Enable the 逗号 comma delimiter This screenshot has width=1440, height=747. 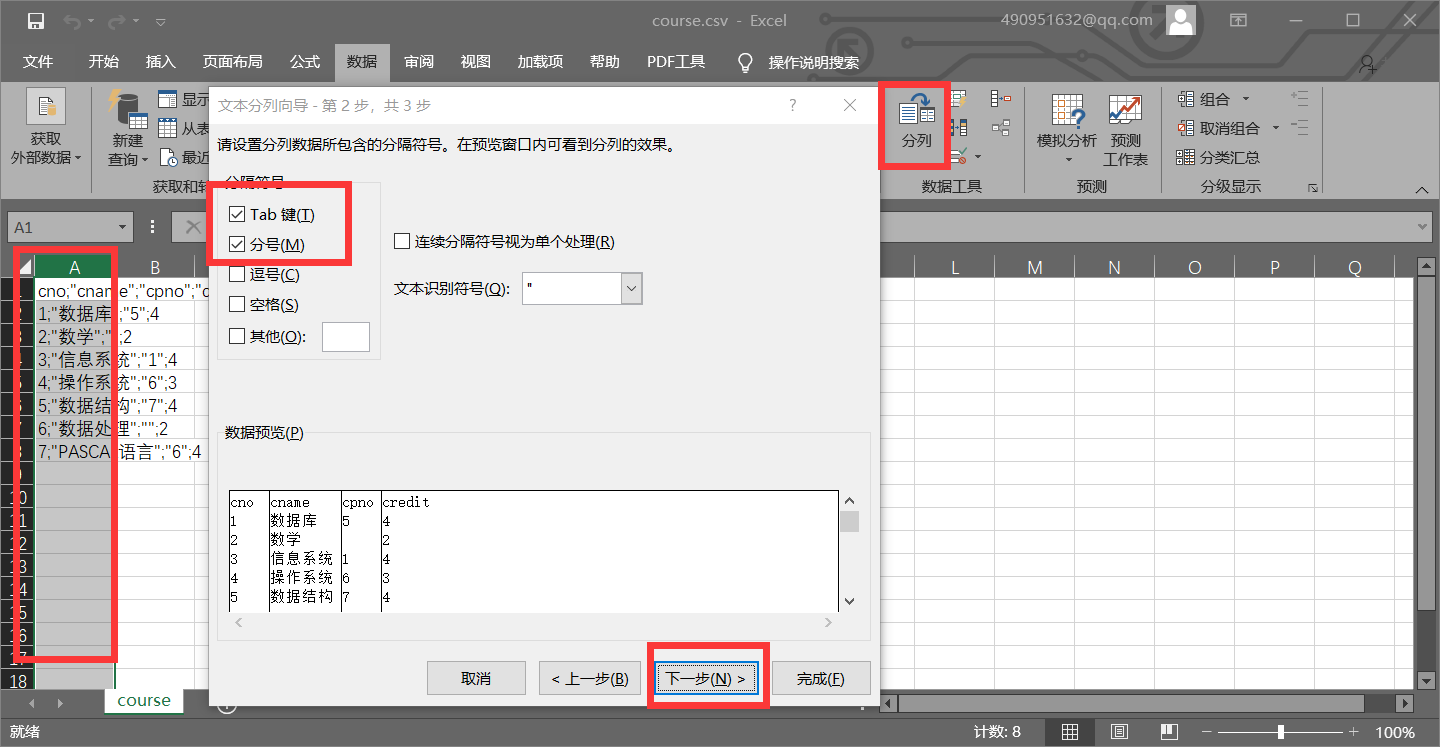[x=237, y=273]
